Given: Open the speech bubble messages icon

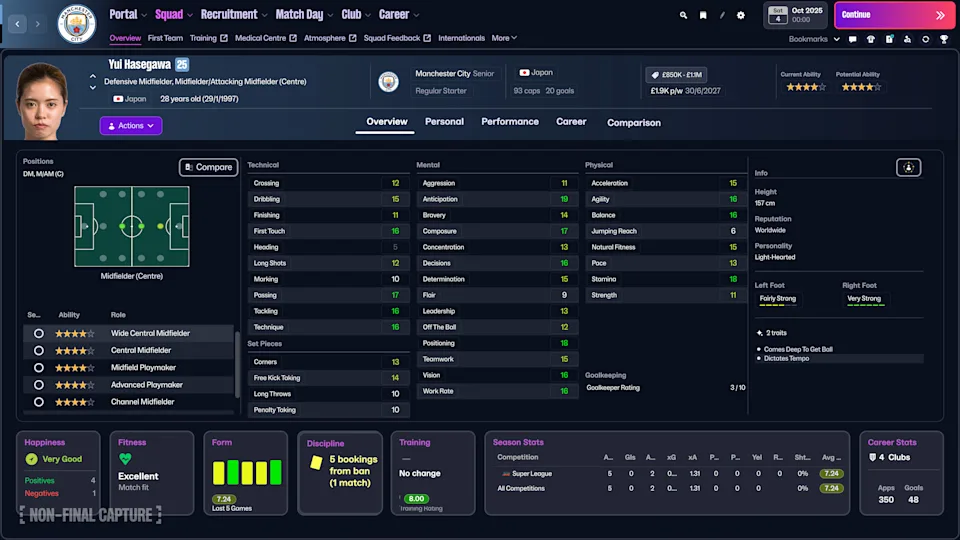Looking at the screenshot, I should [852, 39].
